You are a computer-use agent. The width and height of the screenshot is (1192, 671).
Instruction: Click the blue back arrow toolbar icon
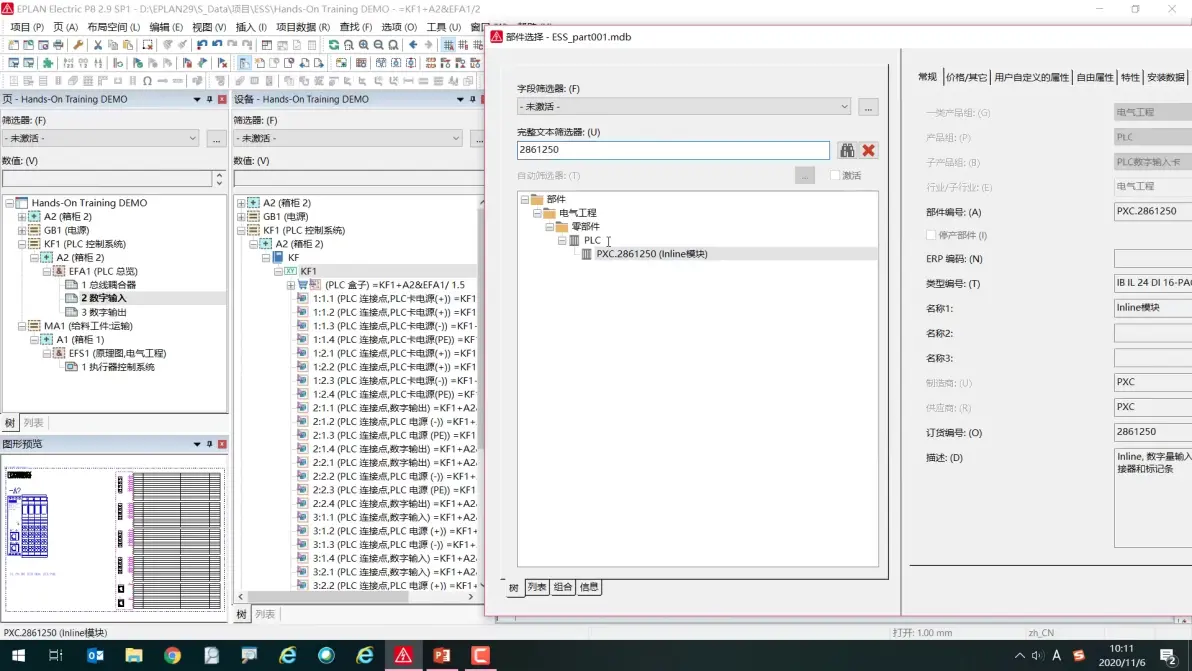(413, 45)
